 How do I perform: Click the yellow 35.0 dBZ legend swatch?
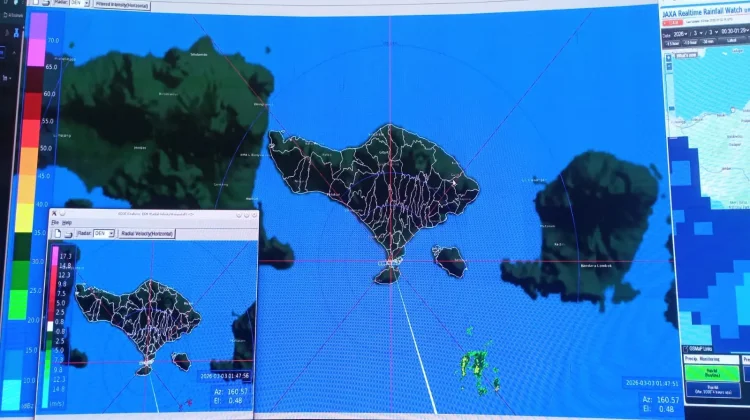click(24, 218)
